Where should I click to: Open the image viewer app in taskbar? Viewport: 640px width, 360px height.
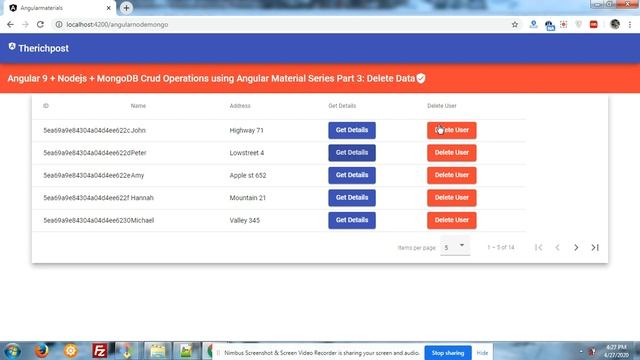point(186,351)
